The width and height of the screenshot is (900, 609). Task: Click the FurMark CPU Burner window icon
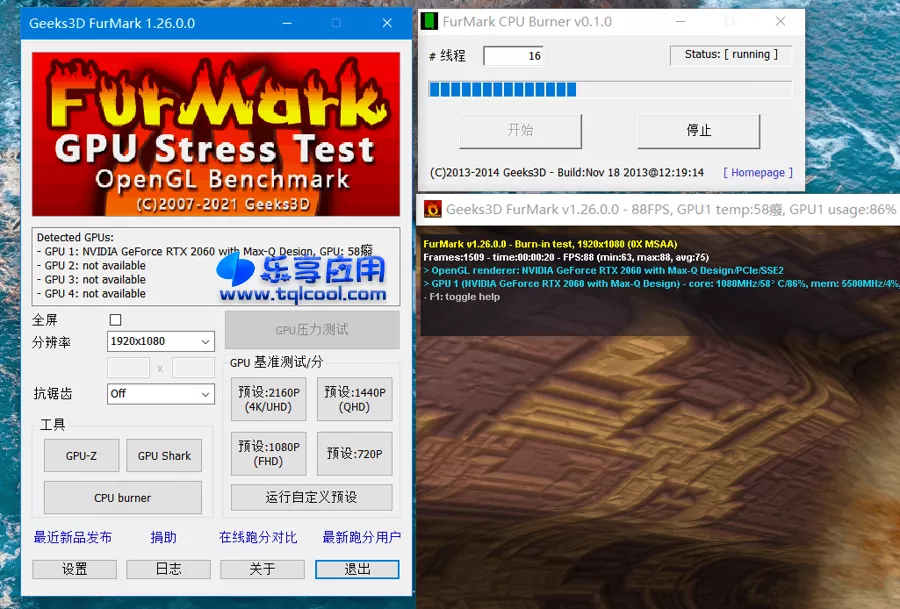(x=429, y=22)
